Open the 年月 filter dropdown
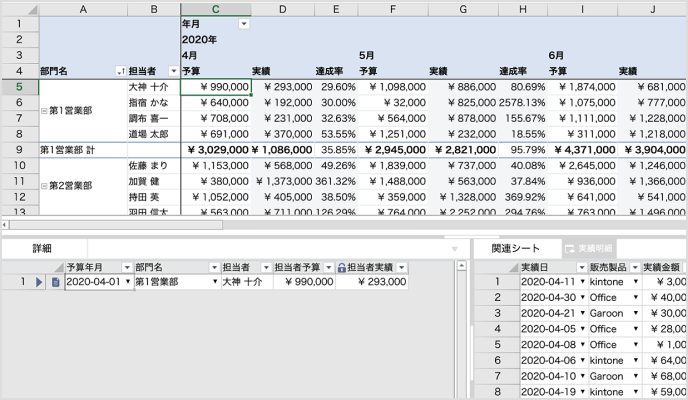 coord(244,23)
